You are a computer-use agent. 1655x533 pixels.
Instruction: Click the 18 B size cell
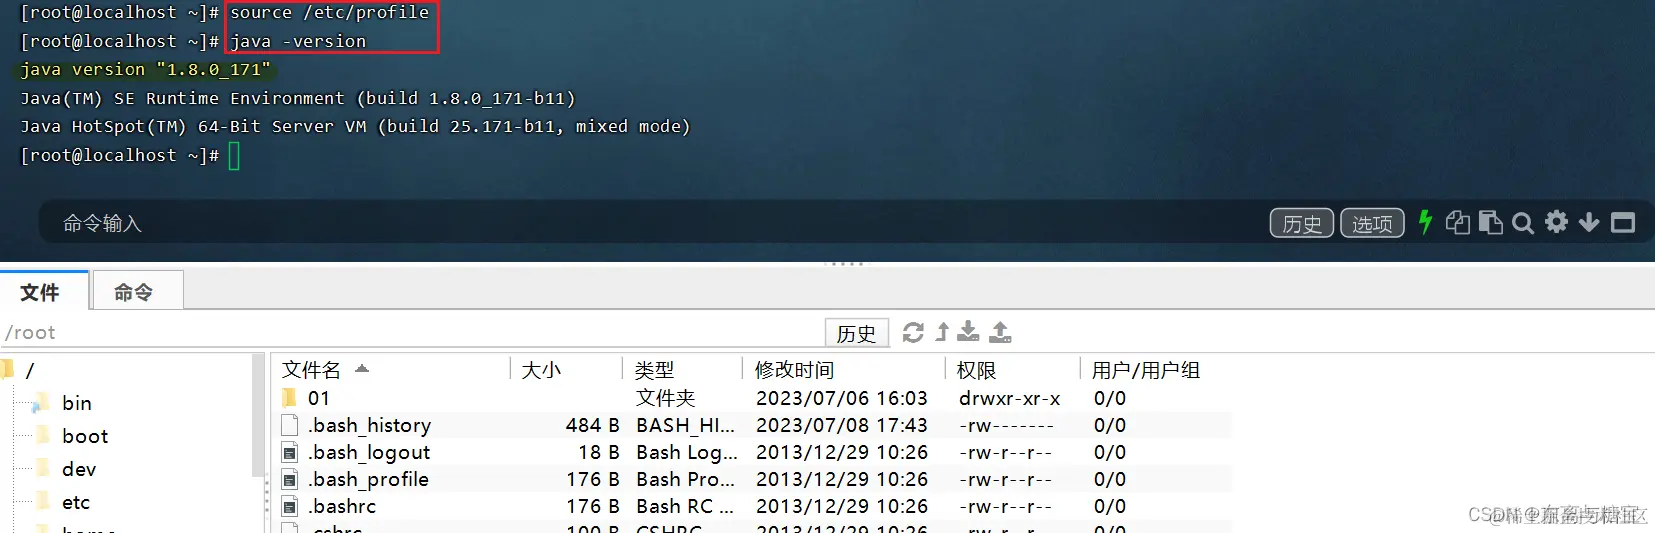click(x=599, y=452)
